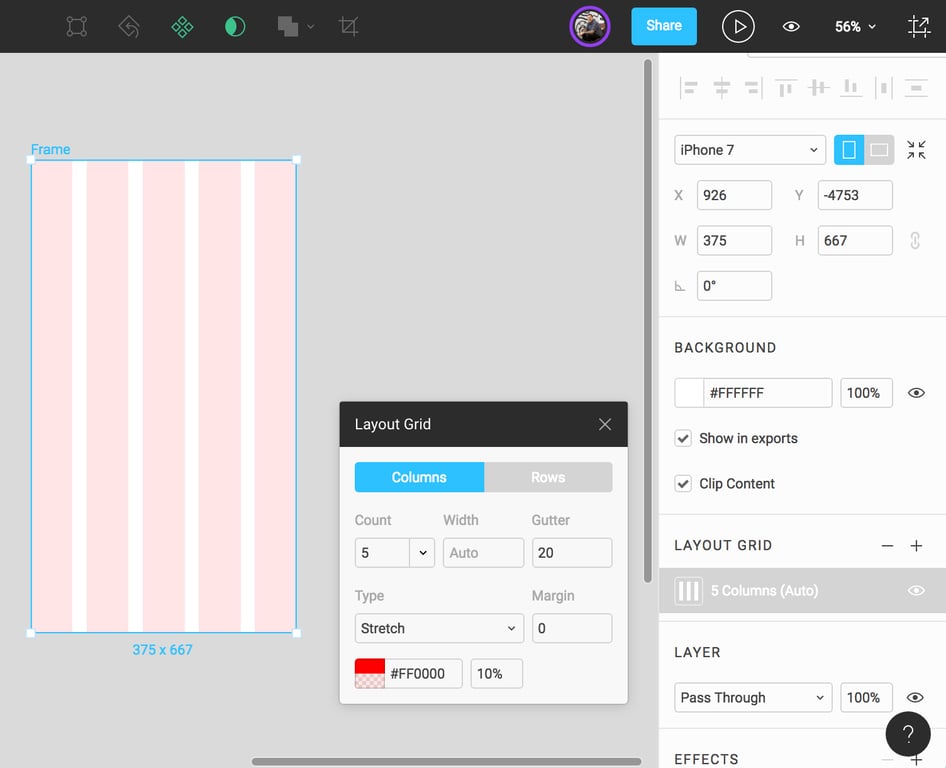Select the Columns tab
This screenshot has height=768, width=946.
point(419,477)
